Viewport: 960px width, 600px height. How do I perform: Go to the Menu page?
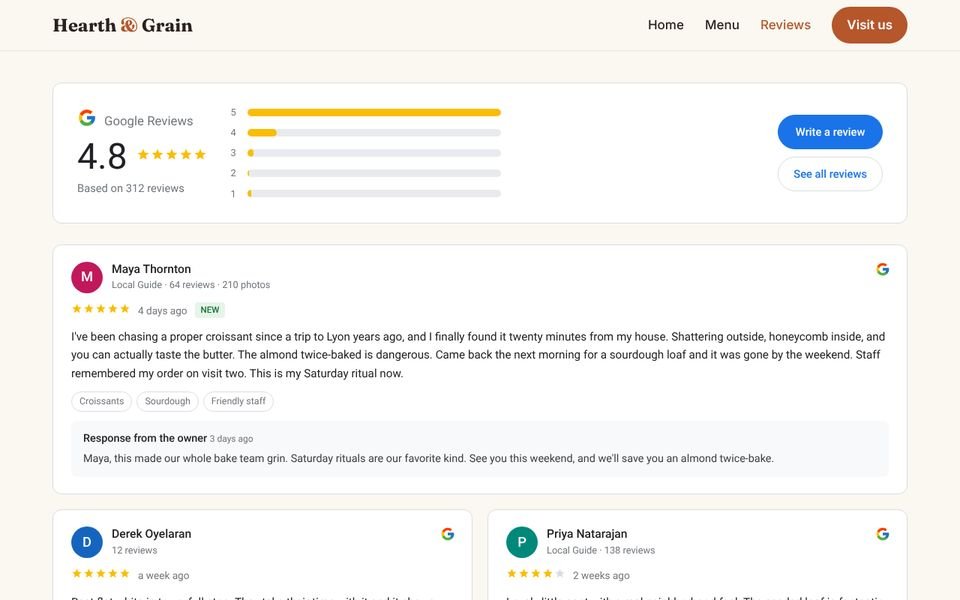[x=722, y=25]
